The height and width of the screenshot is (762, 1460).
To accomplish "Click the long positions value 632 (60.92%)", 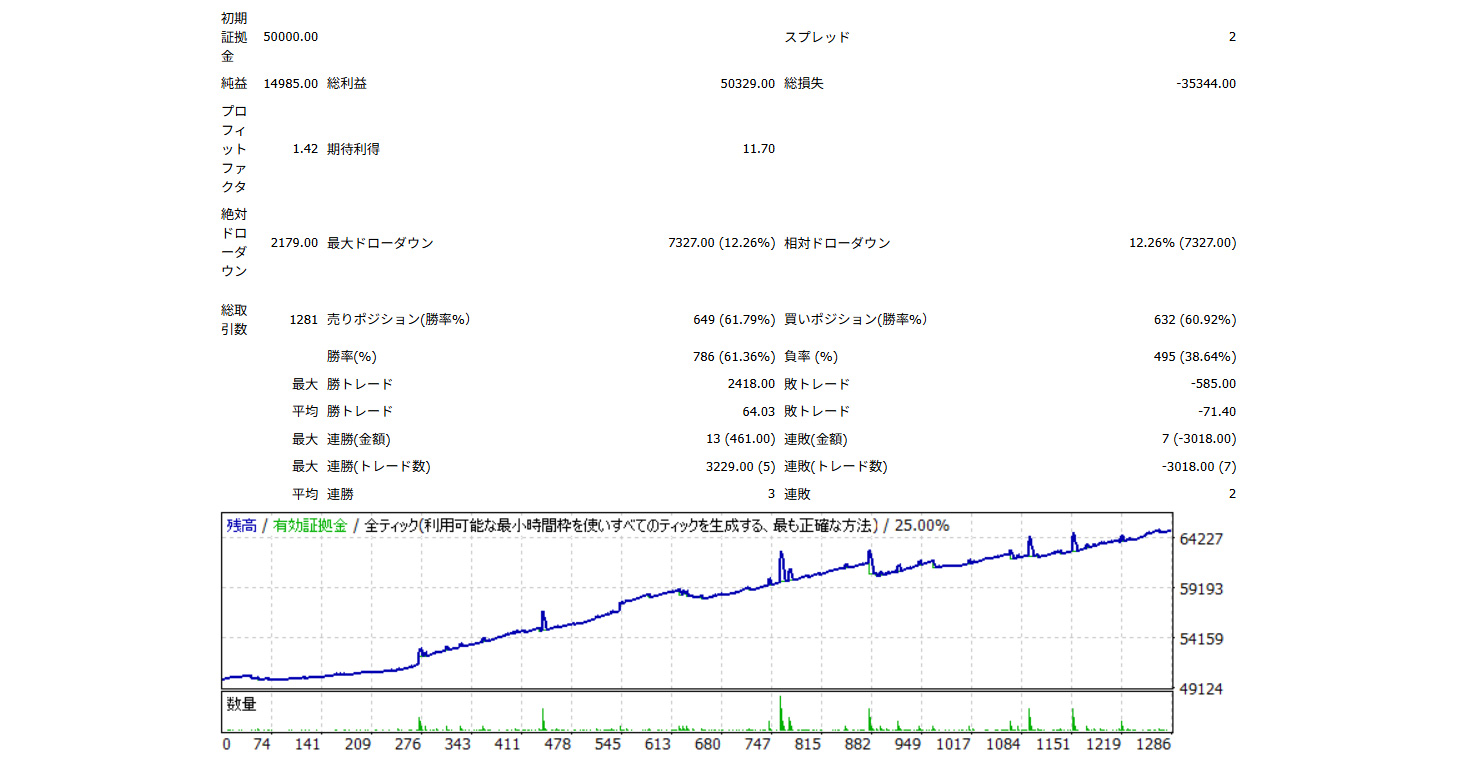I will click(1195, 320).
